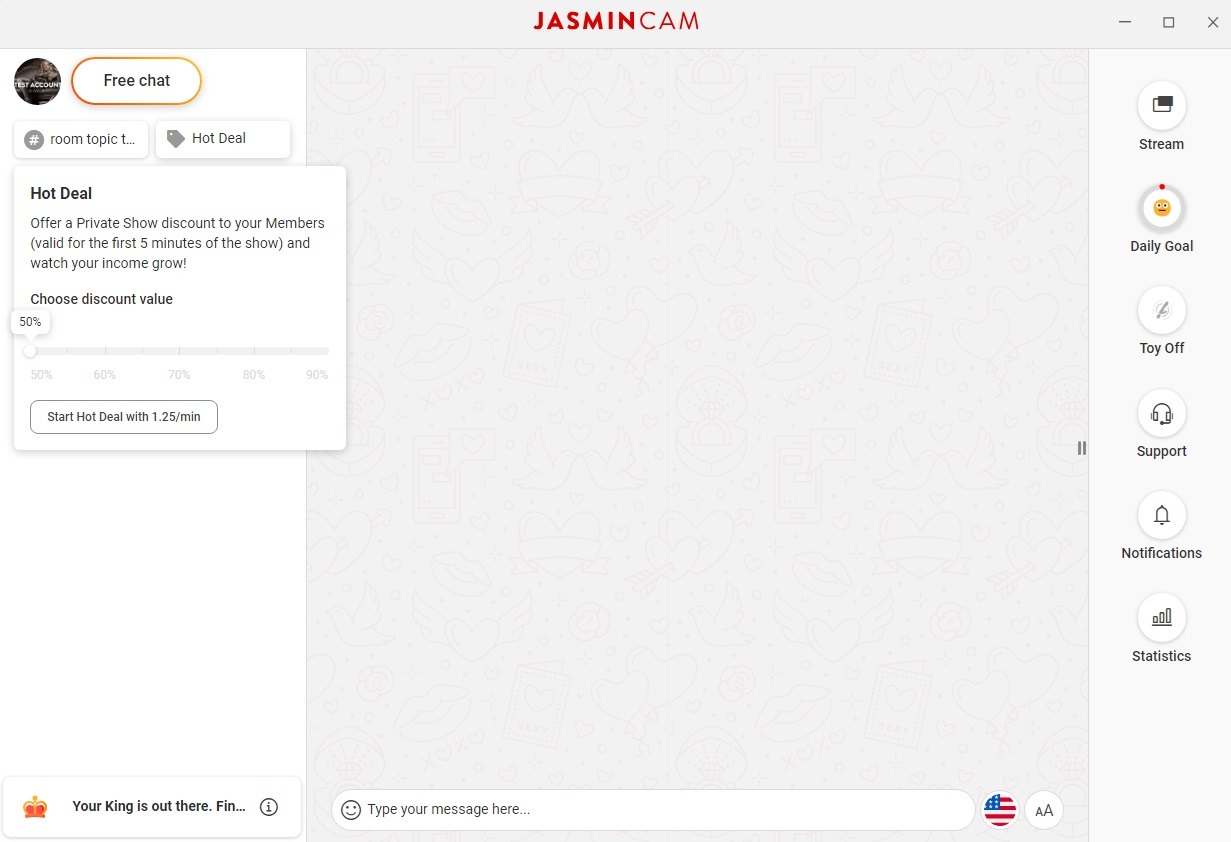
Task: Toggle the Hot Deal chip
Action: coord(223,139)
